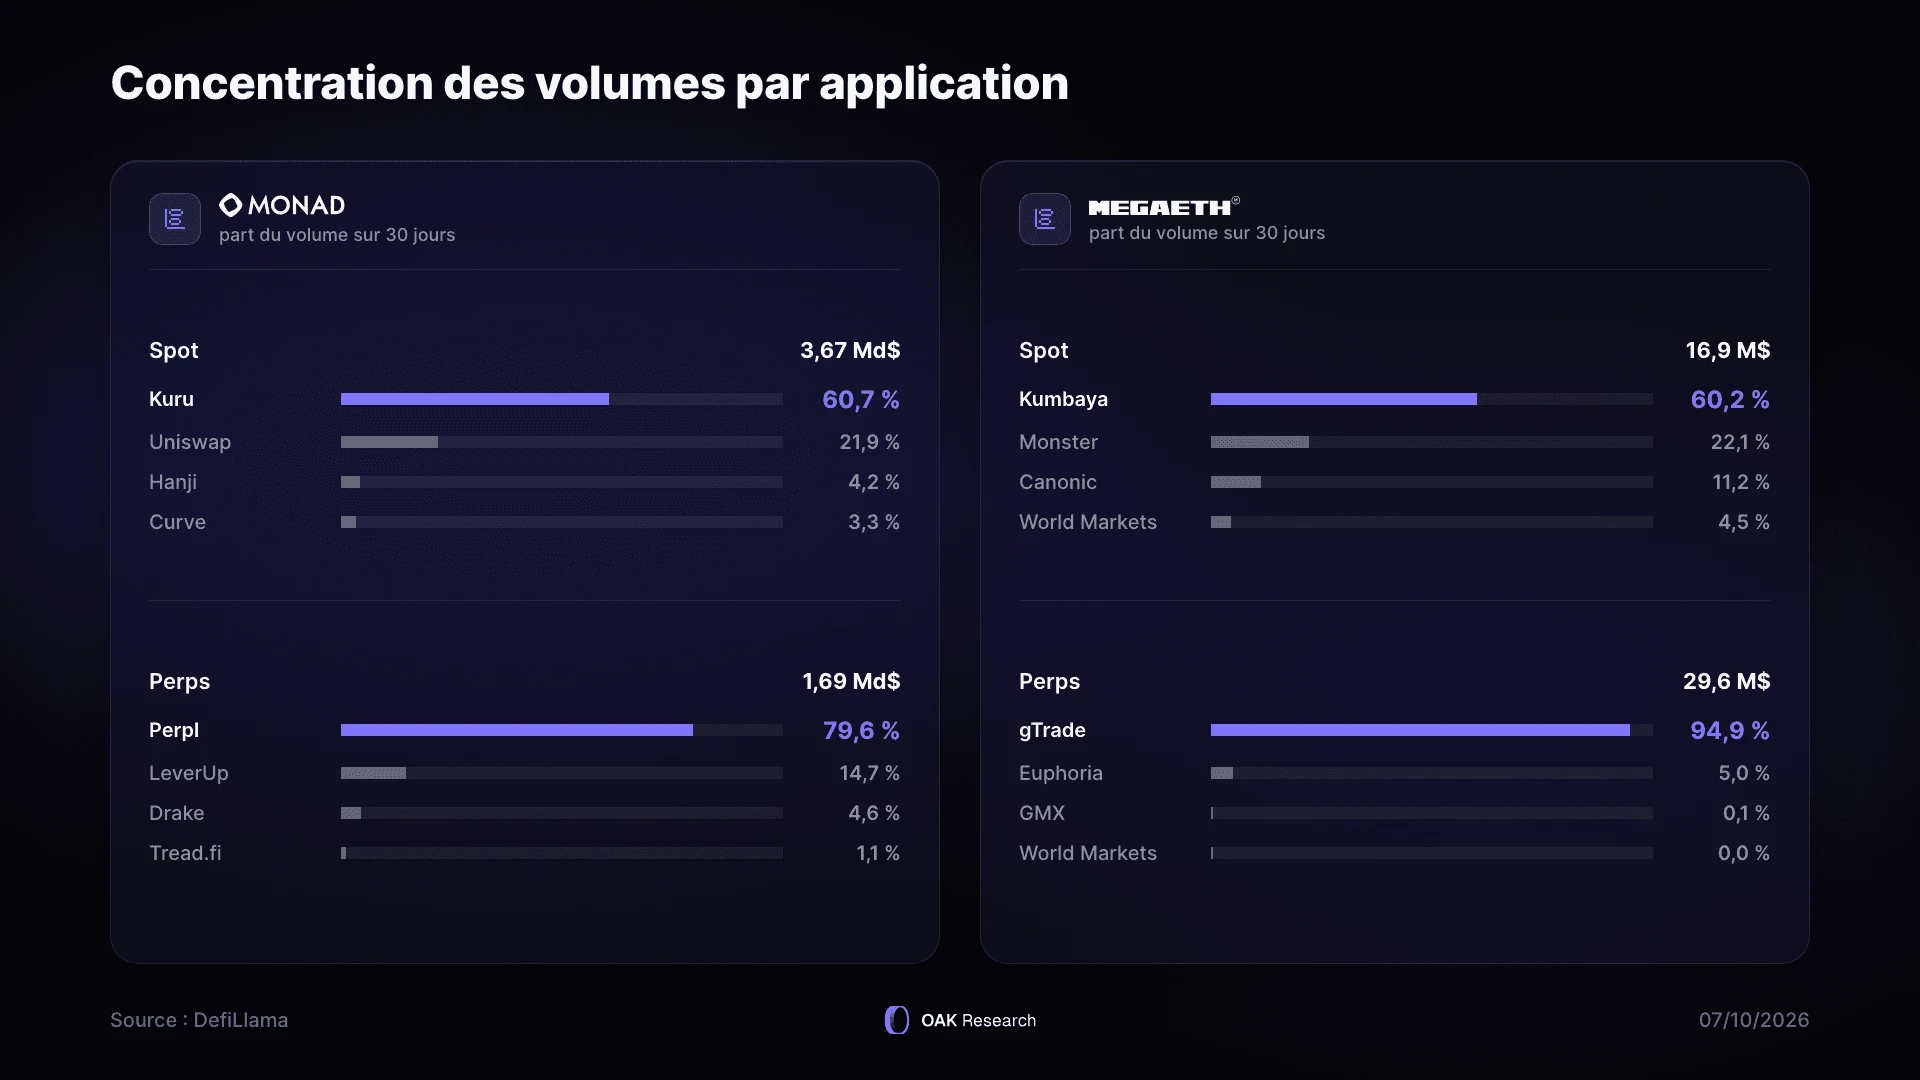Click Monad's "part du volume sur 30 jours" subtitle
The height and width of the screenshot is (1080, 1920).
(x=337, y=235)
